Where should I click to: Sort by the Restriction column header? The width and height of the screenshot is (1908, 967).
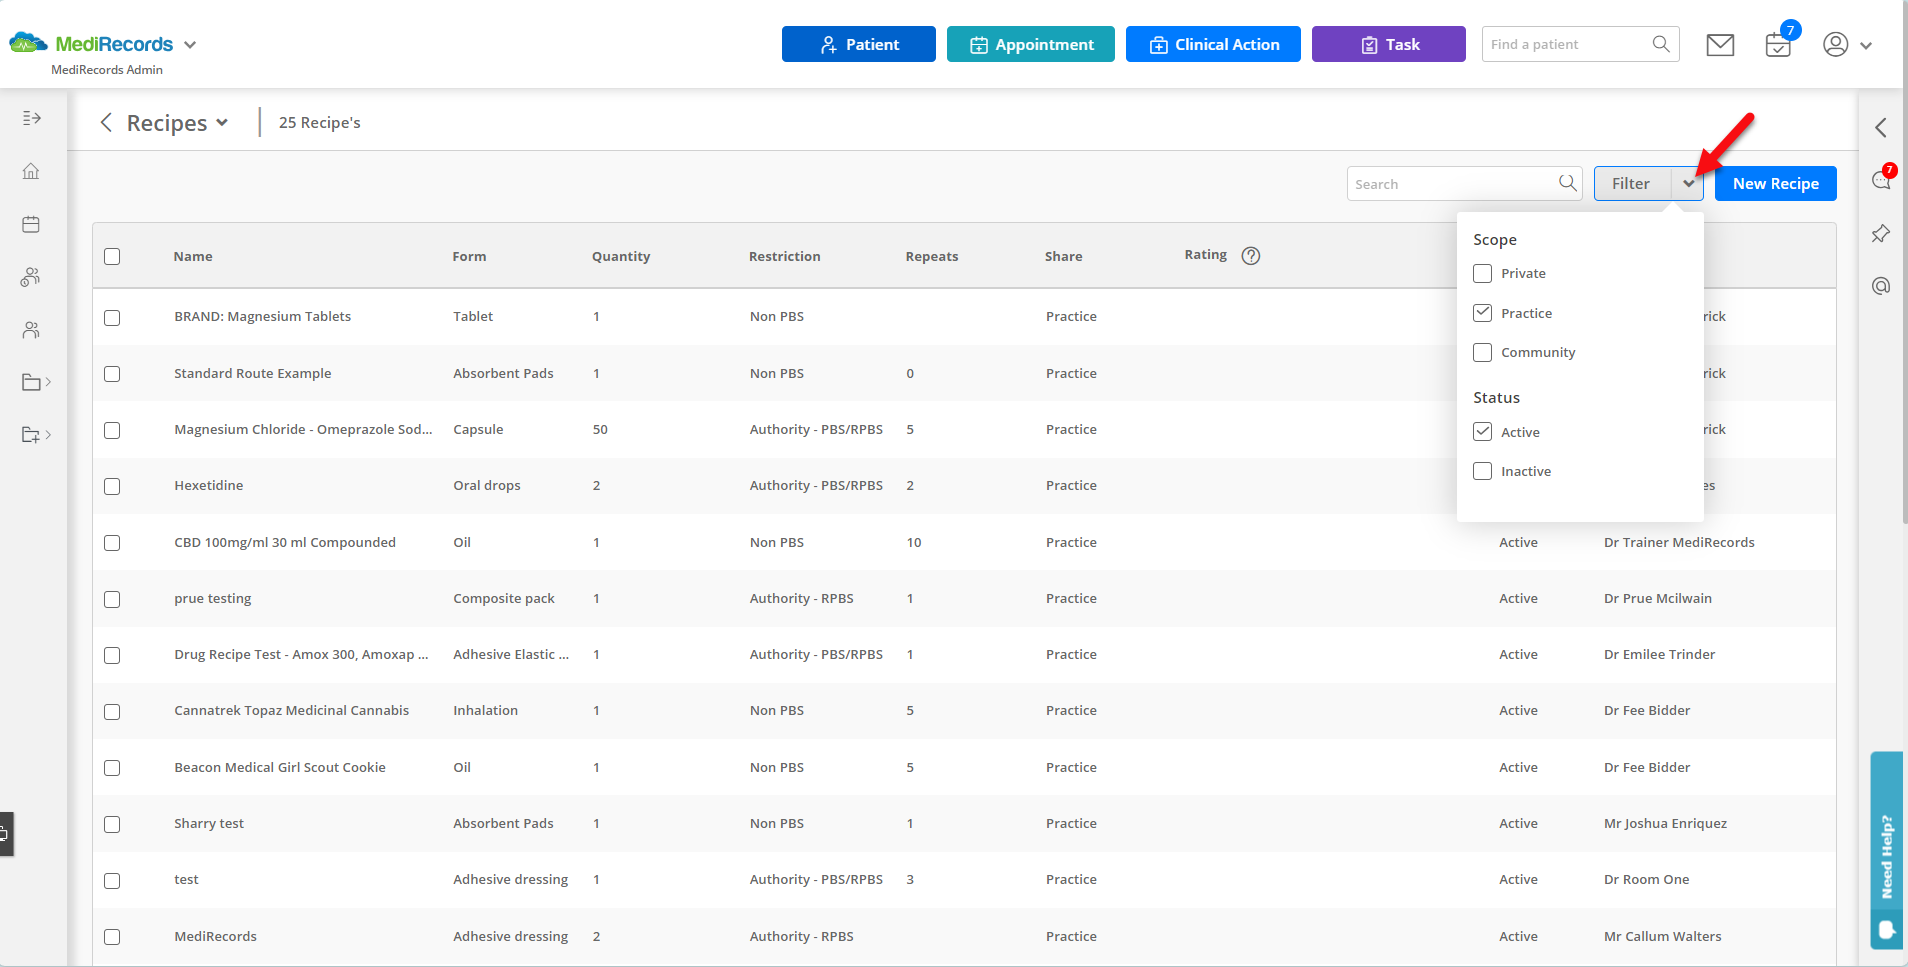(785, 256)
